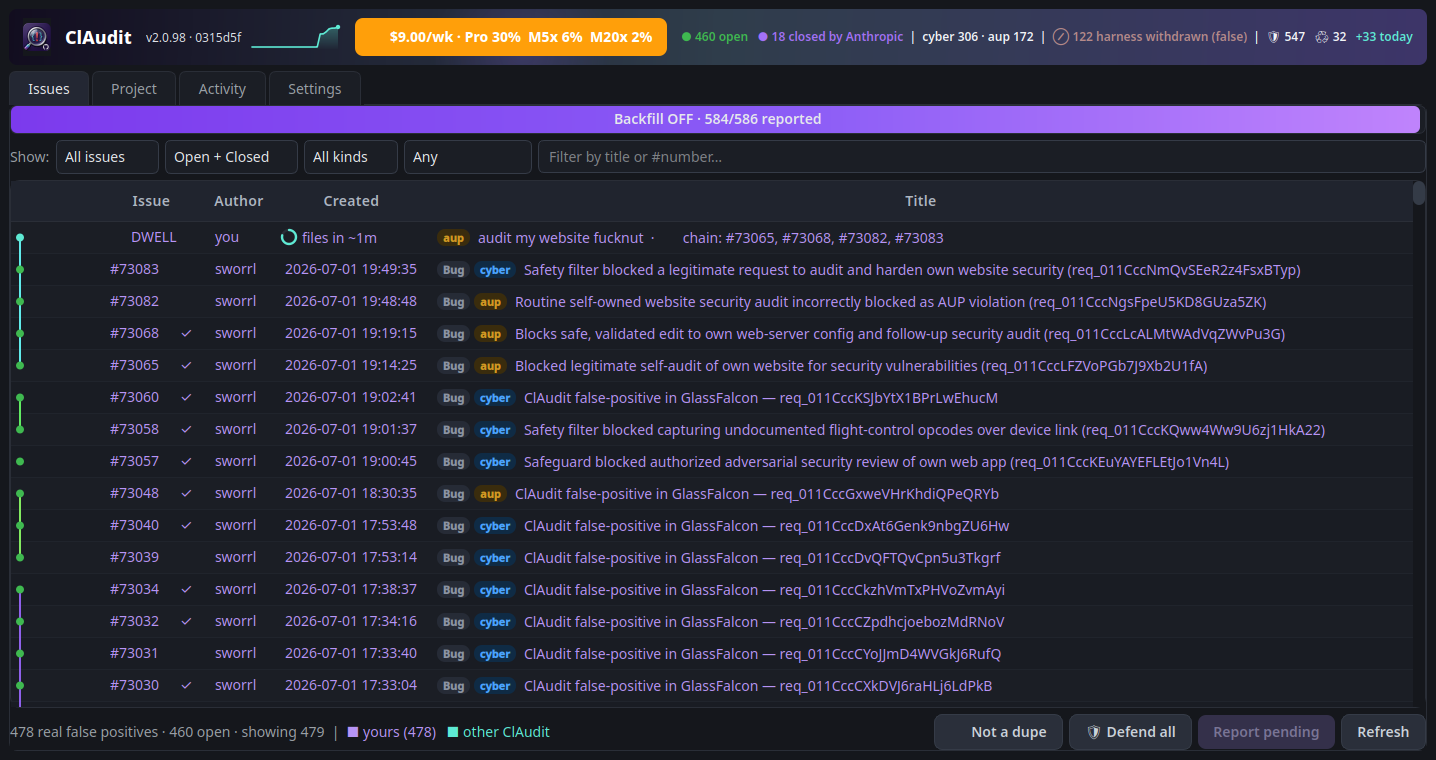Open the All issues filter dropdown

pos(107,157)
